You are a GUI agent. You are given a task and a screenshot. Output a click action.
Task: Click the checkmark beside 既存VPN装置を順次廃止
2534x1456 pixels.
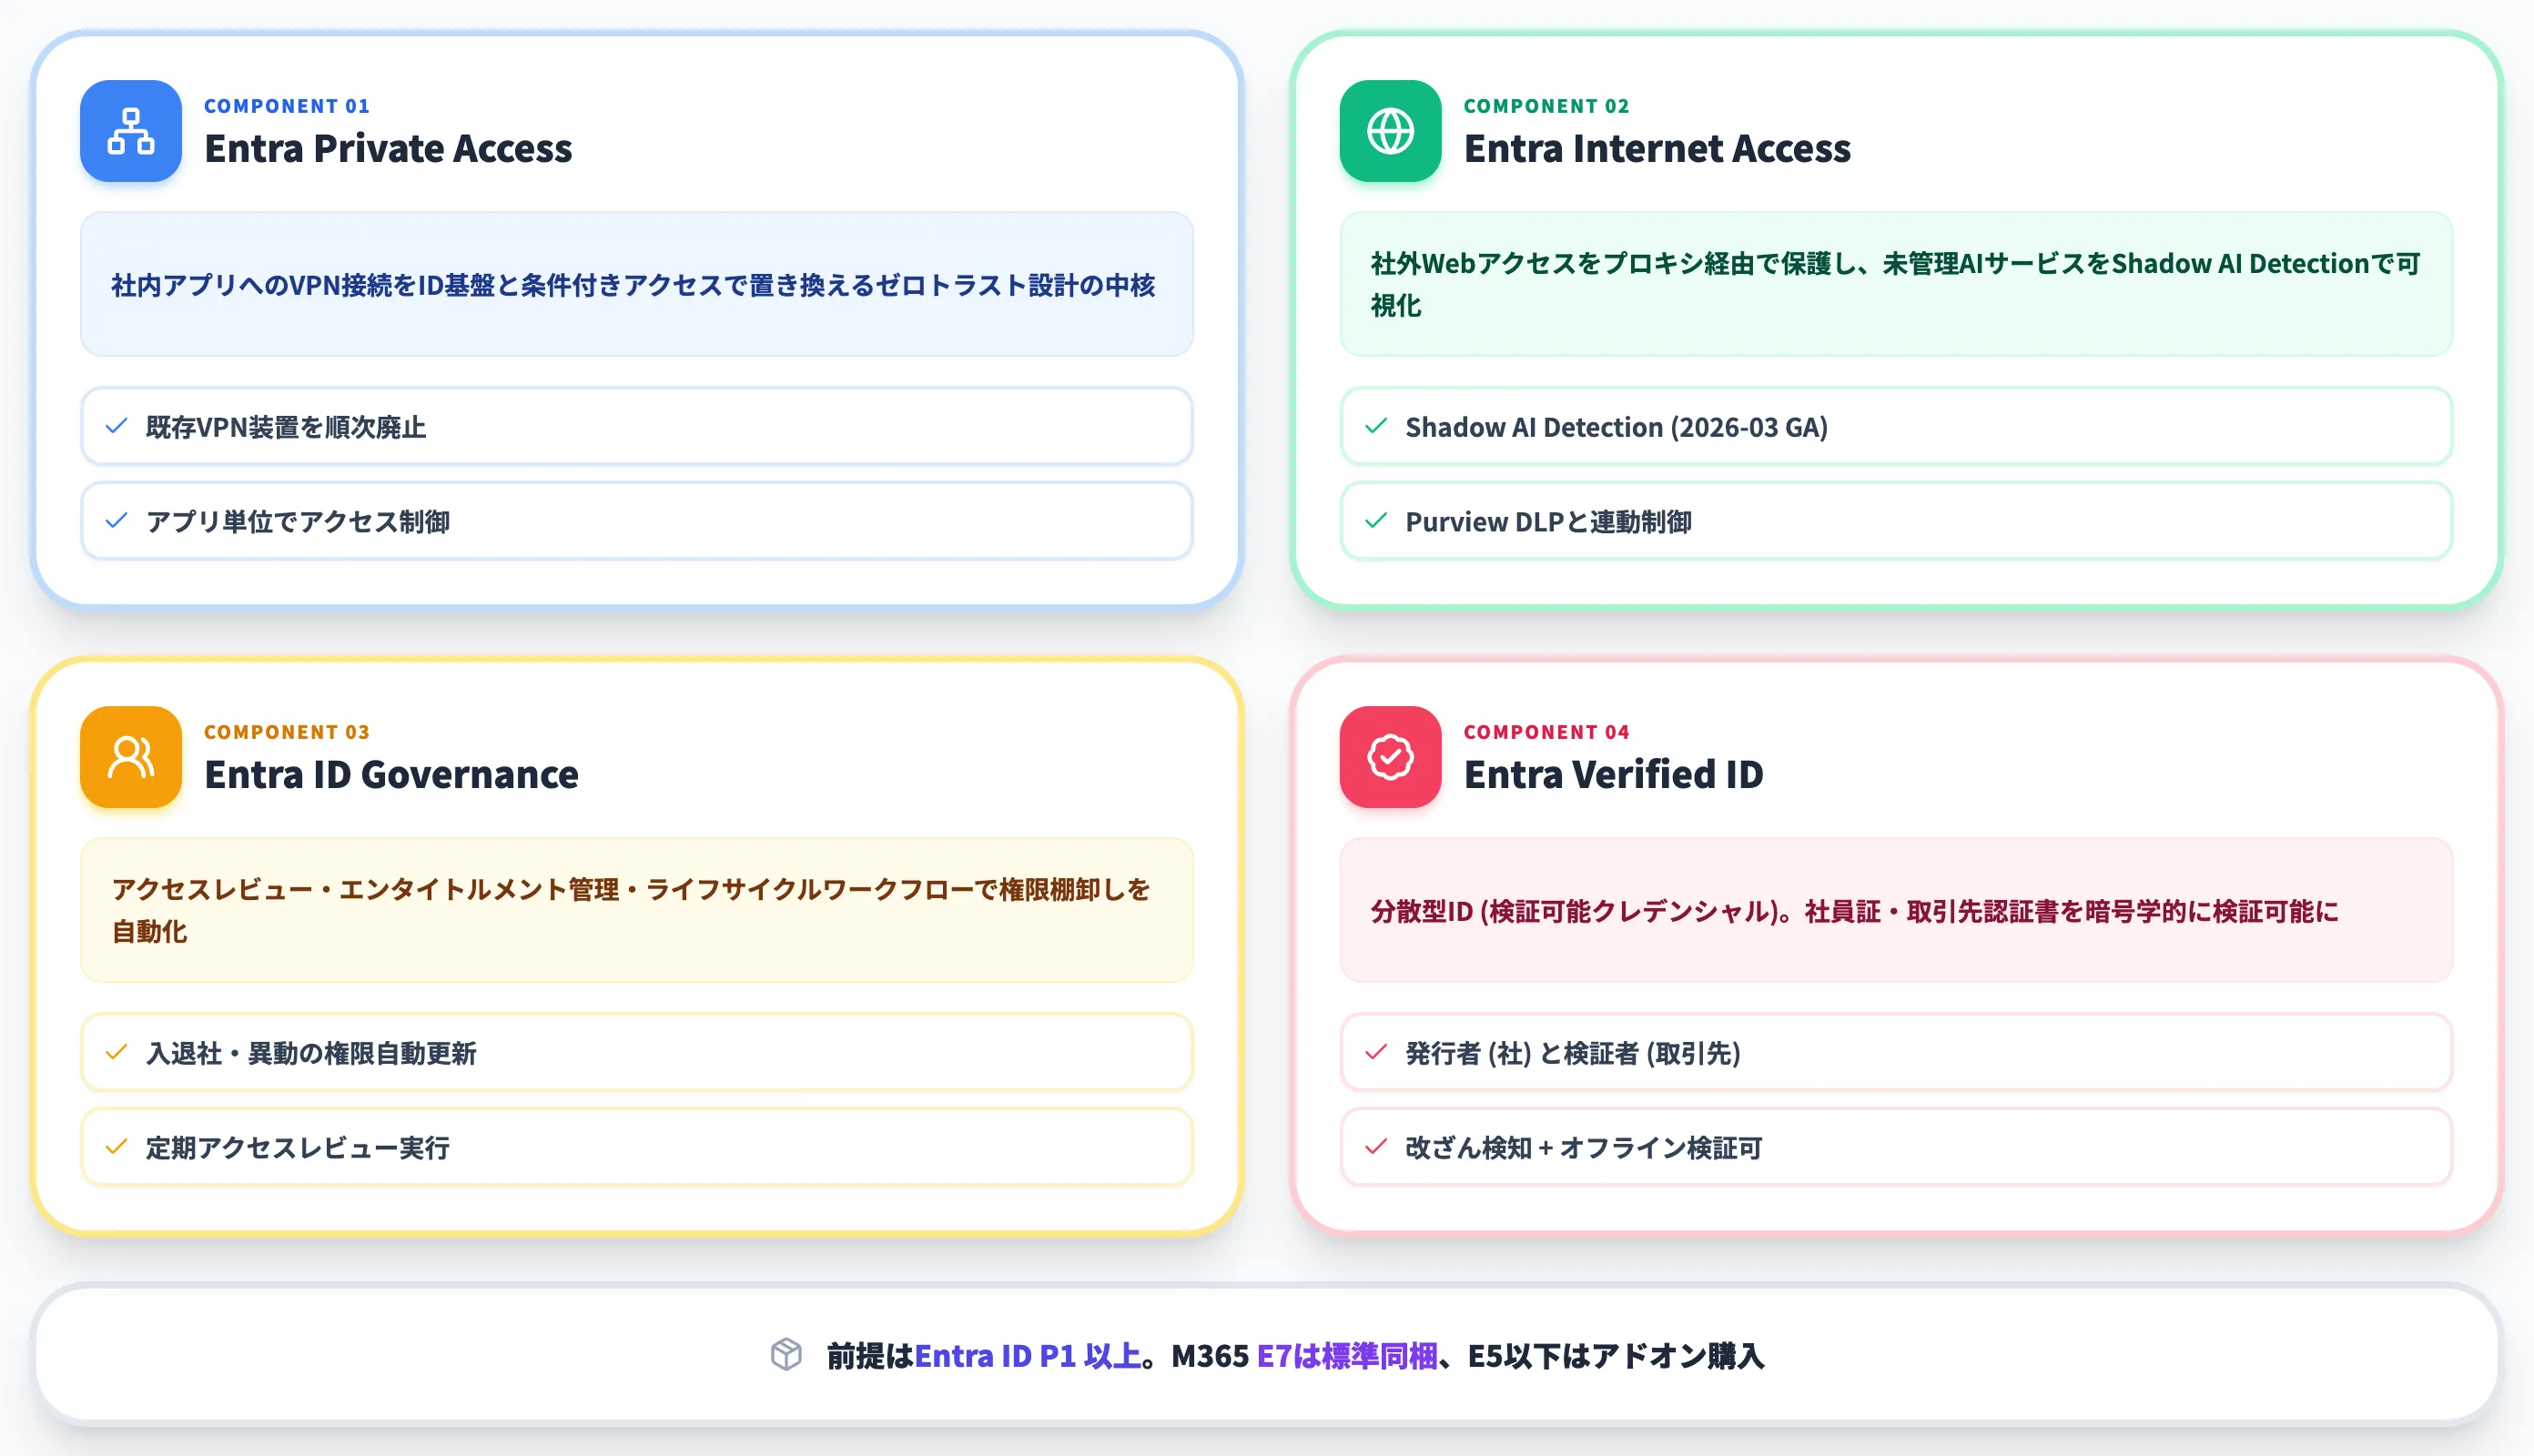click(116, 426)
